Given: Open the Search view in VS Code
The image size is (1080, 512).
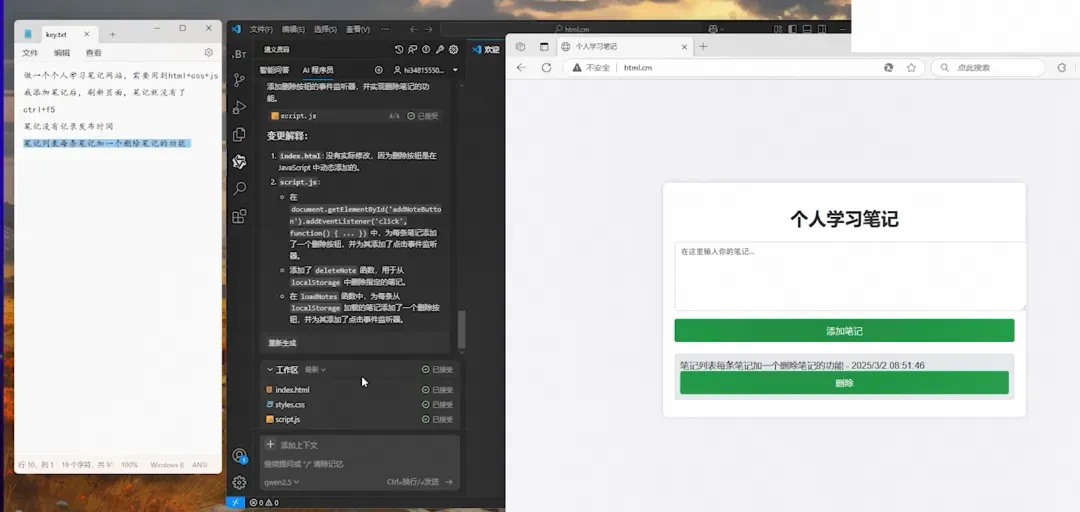Looking at the screenshot, I should click(239, 189).
